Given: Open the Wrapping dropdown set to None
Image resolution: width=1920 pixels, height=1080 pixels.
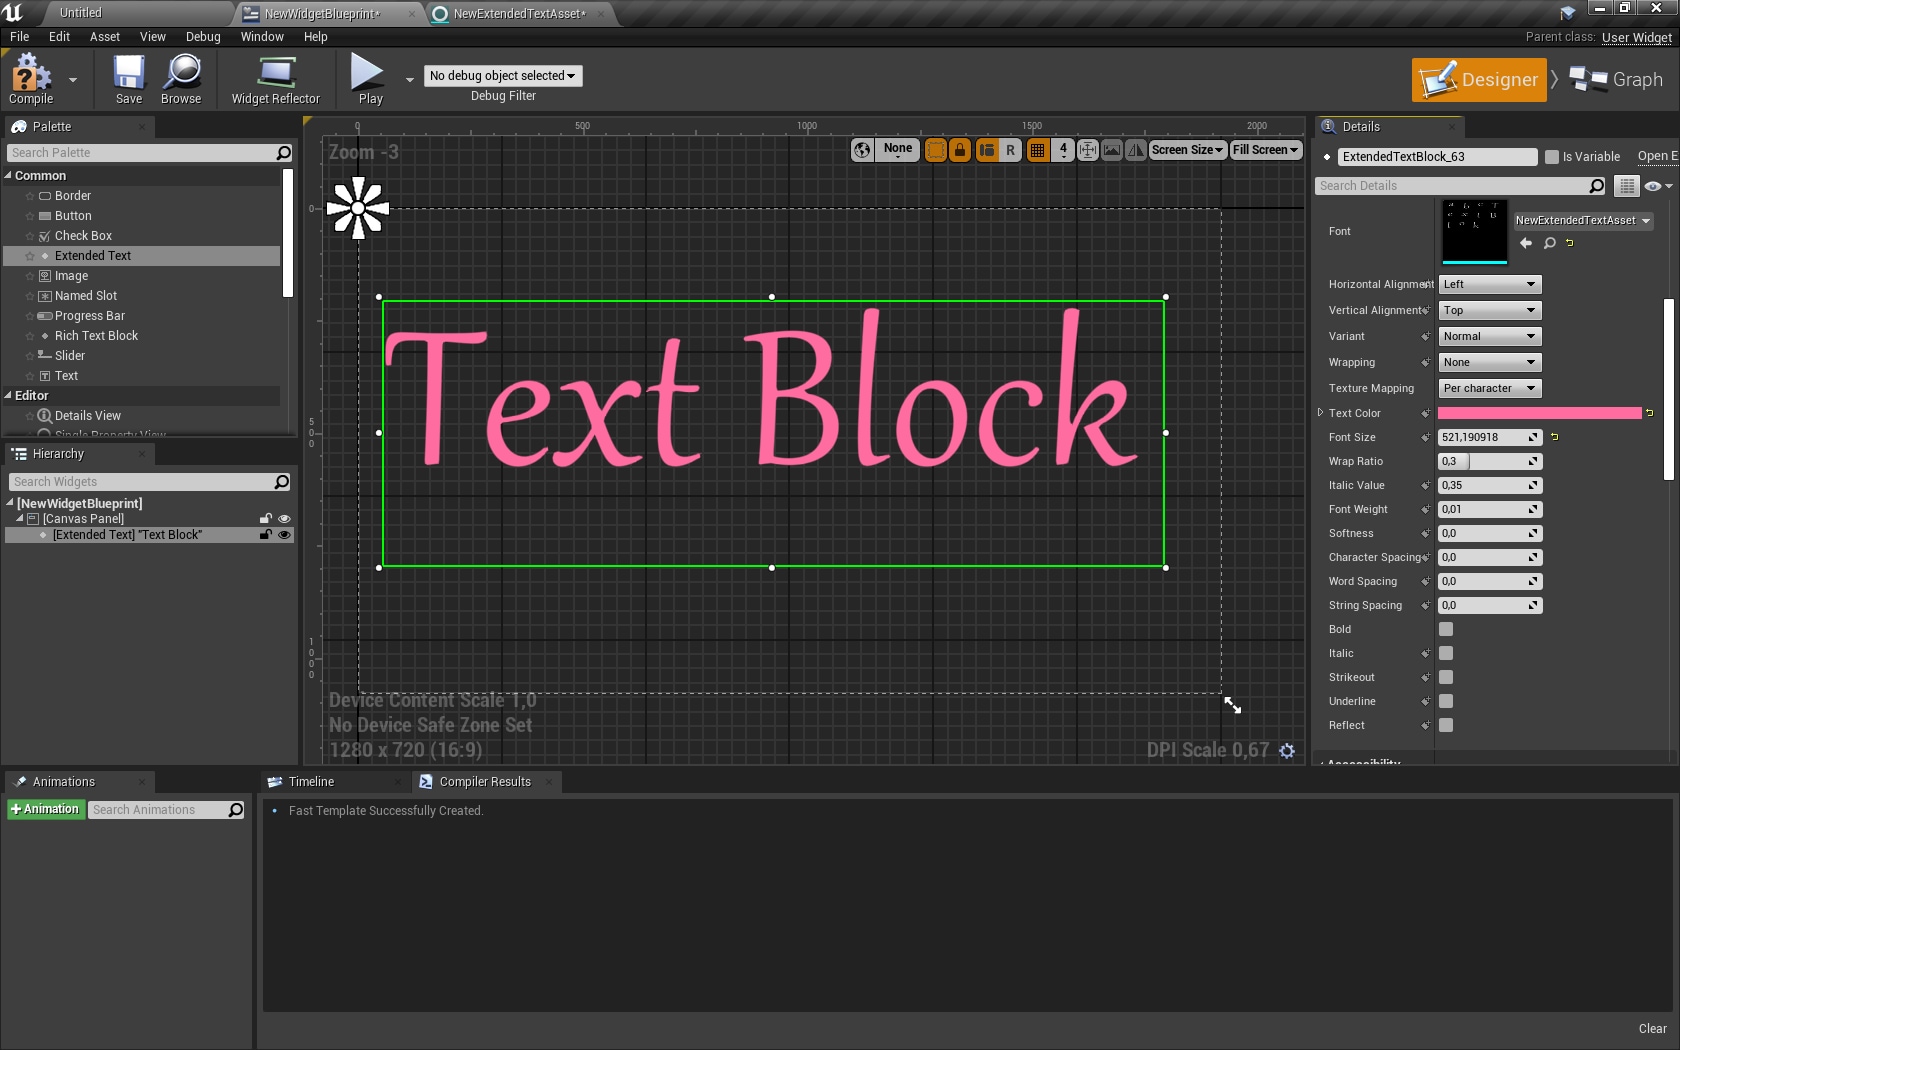Looking at the screenshot, I should [x=1489, y=362].
